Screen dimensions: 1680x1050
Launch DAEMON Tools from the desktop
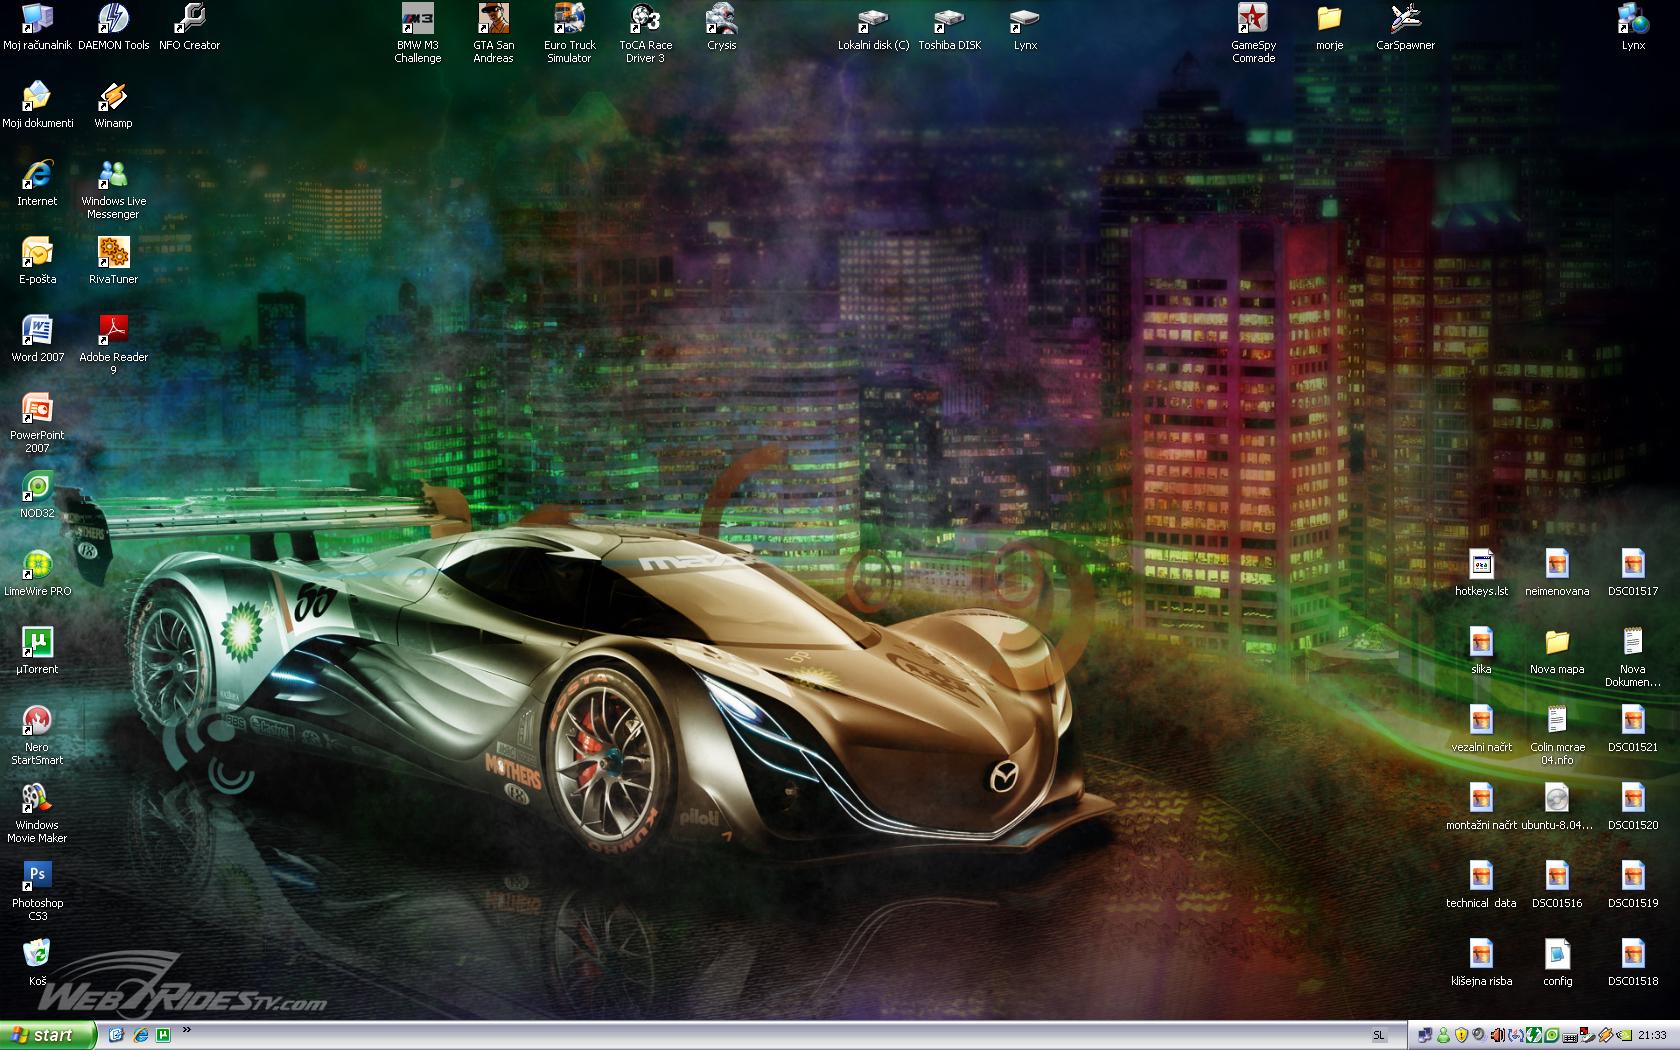(113, 27)
